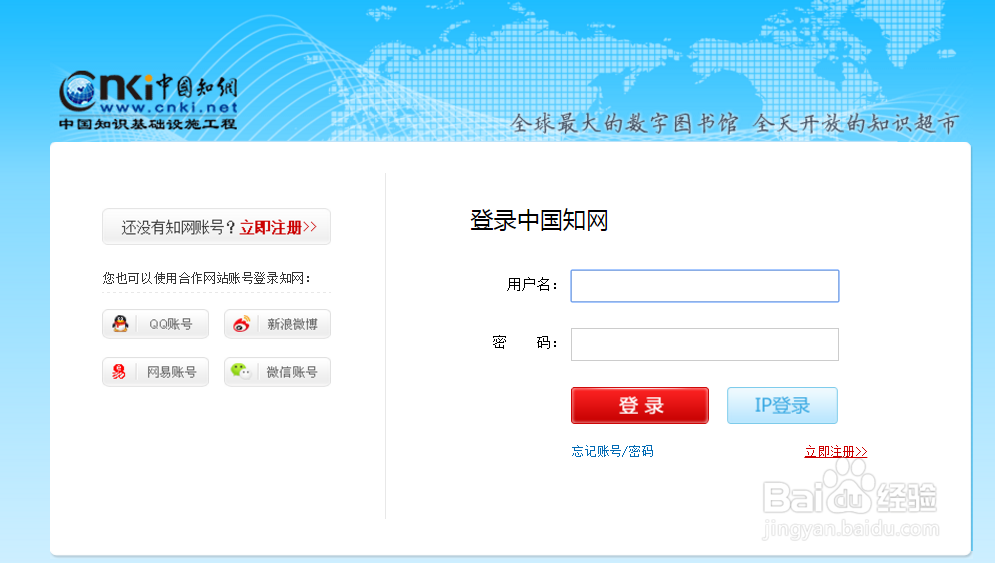
Task: Focus the 密码 input field
Action: click(705, 344)
